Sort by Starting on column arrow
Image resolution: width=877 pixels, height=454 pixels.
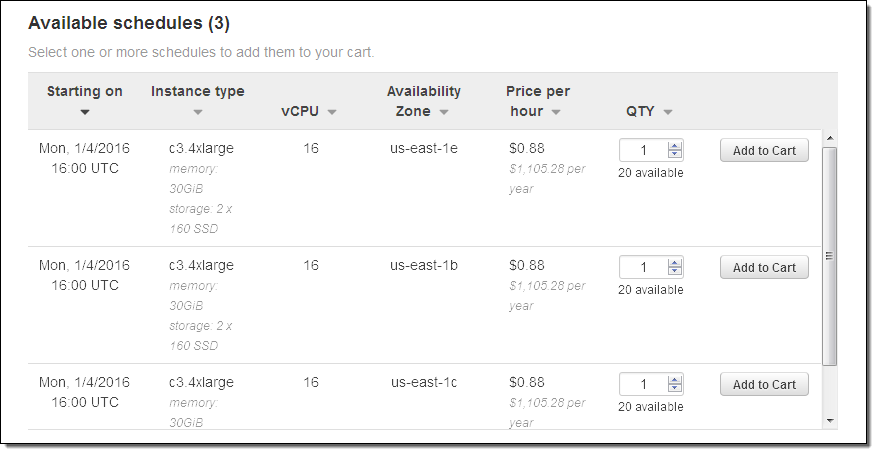[x=85, y=112]
